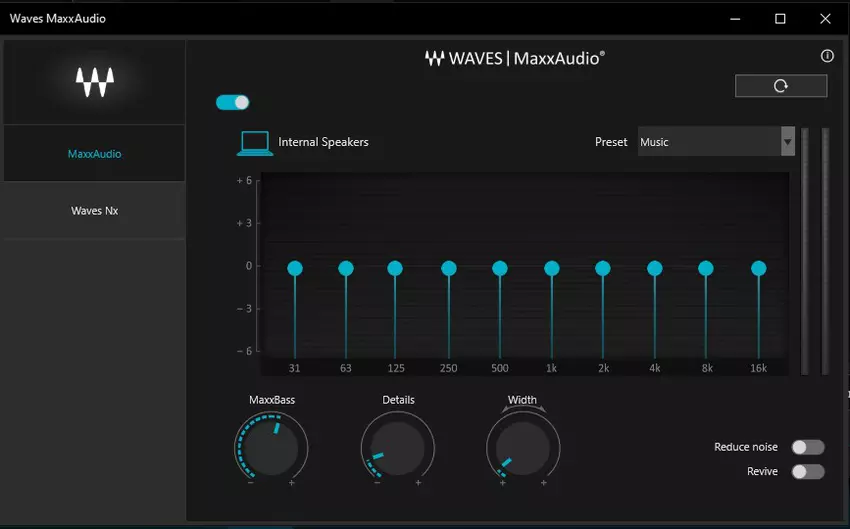Maximize the Waves MaxxAudio window
Viewport: 850px width, 529px height.
point(780,18)
